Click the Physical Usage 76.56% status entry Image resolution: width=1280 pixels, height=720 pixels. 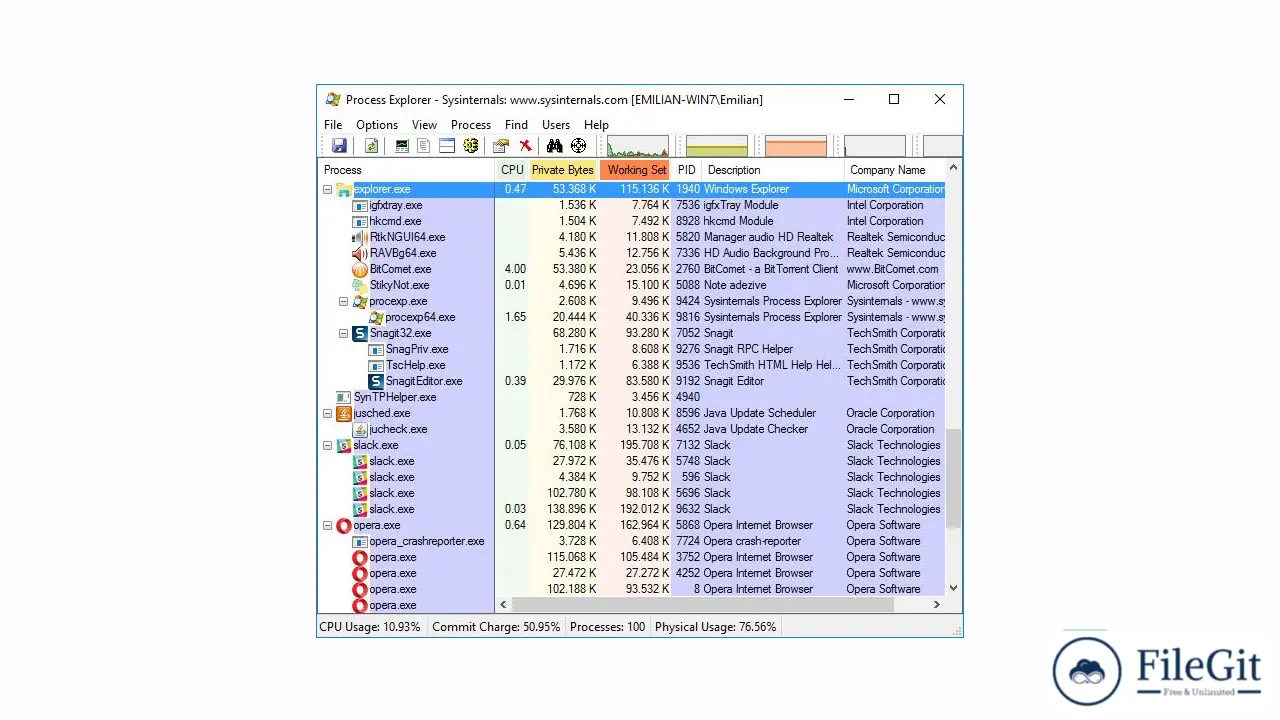(715, 627)
